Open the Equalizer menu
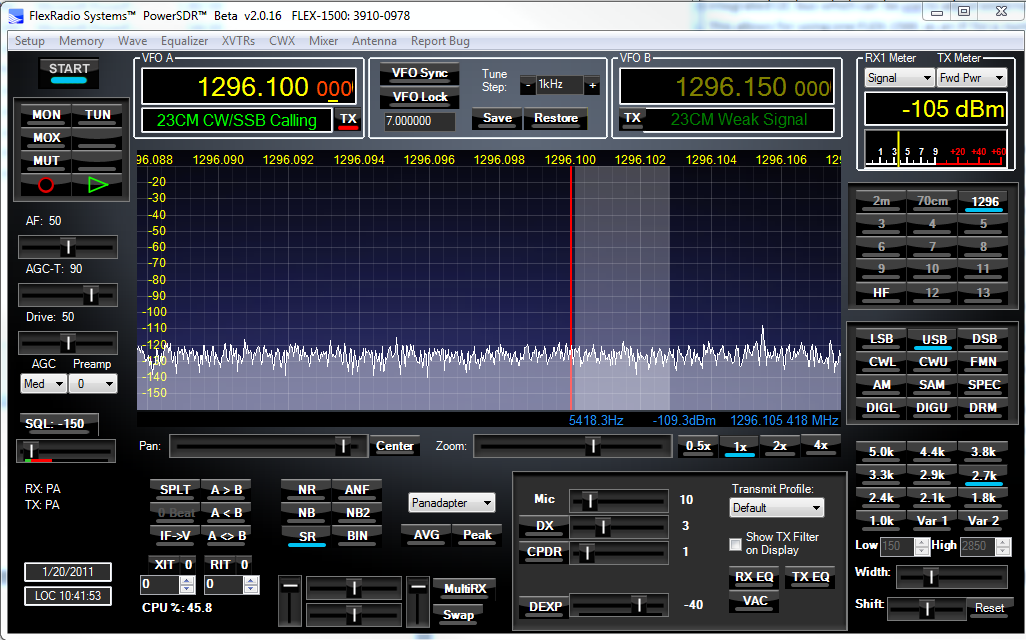The height and width of the screenshot is (640, 1026). tap(185, 41)
